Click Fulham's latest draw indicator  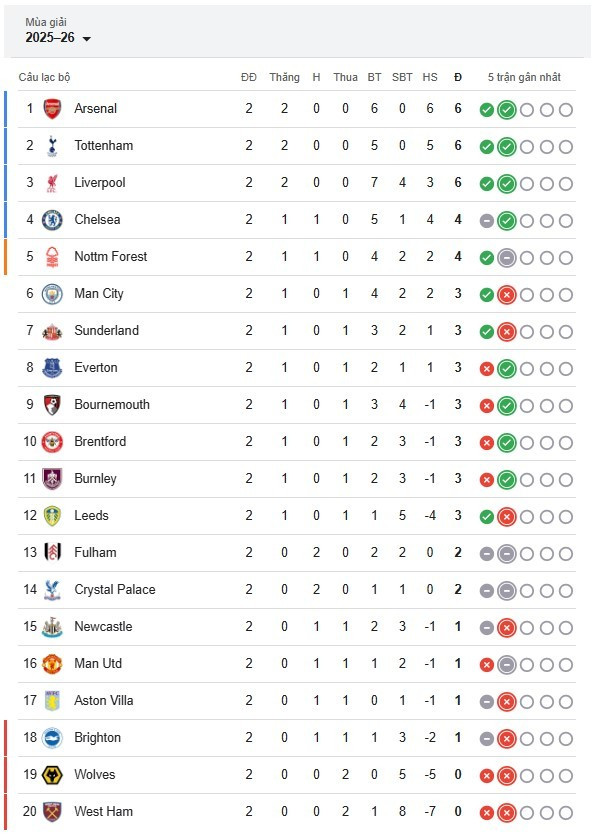tap(507, 554)
